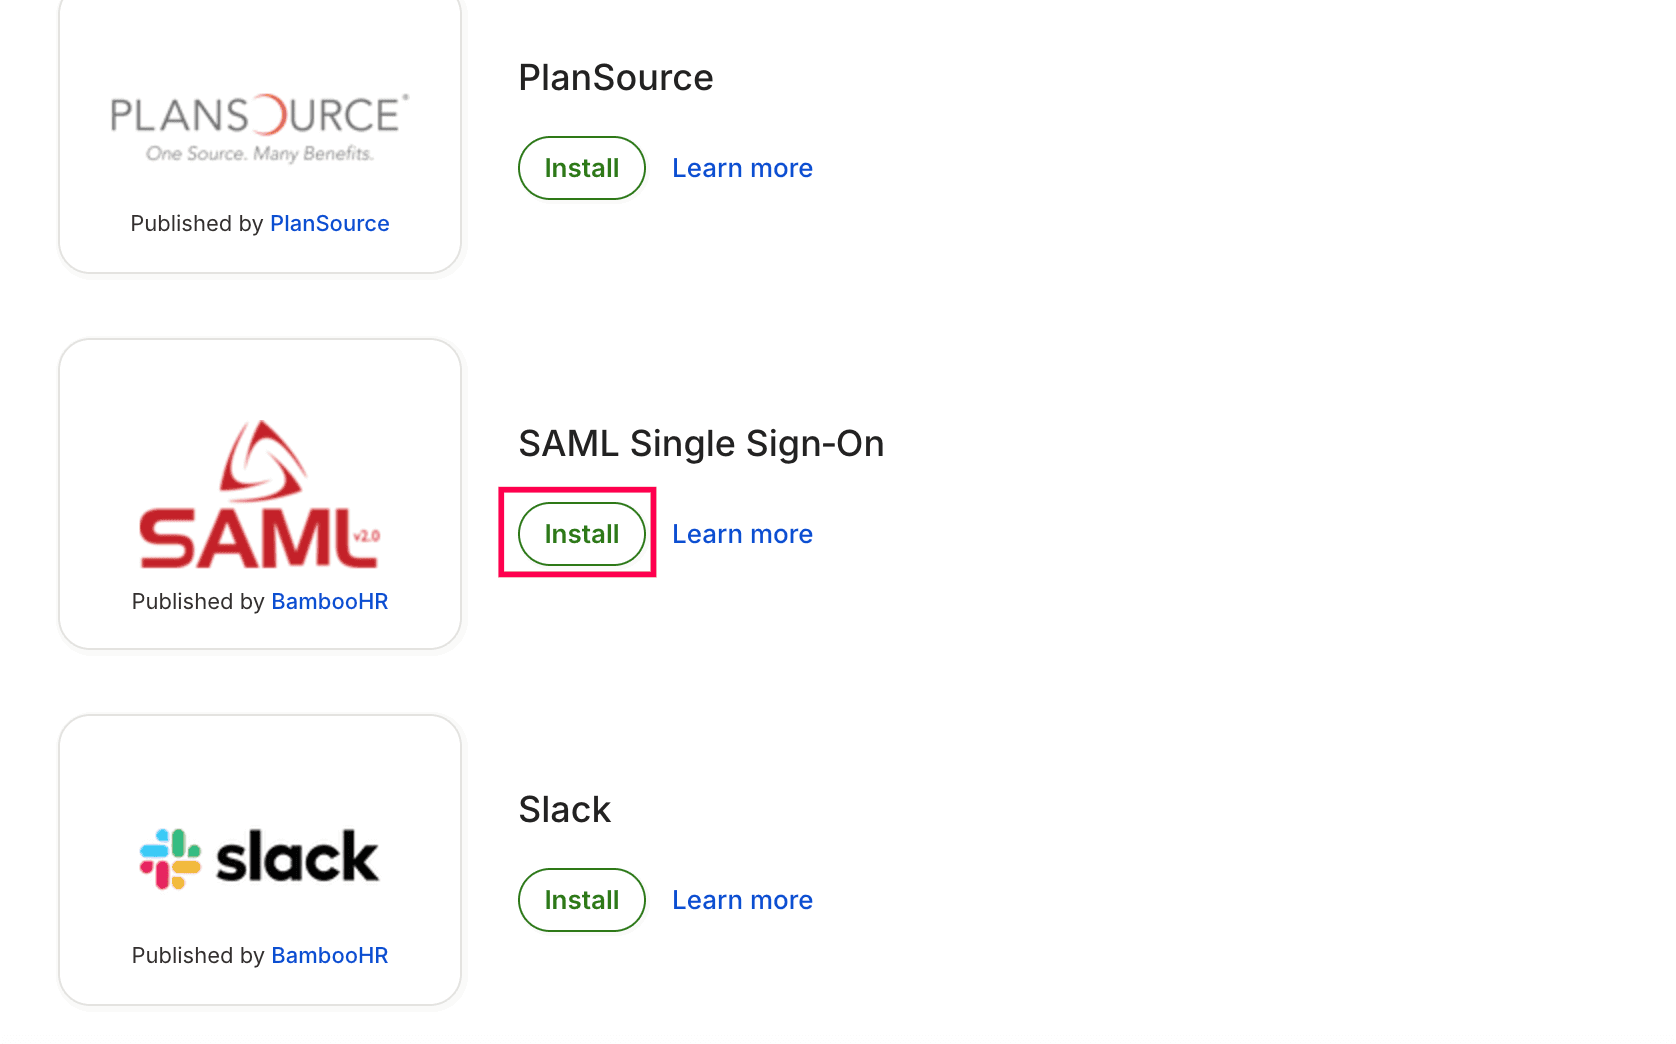Viewport: 1676px width, 1044px height.
Task: Click the PlanSource wordmark logo
Action: [259, 116]
